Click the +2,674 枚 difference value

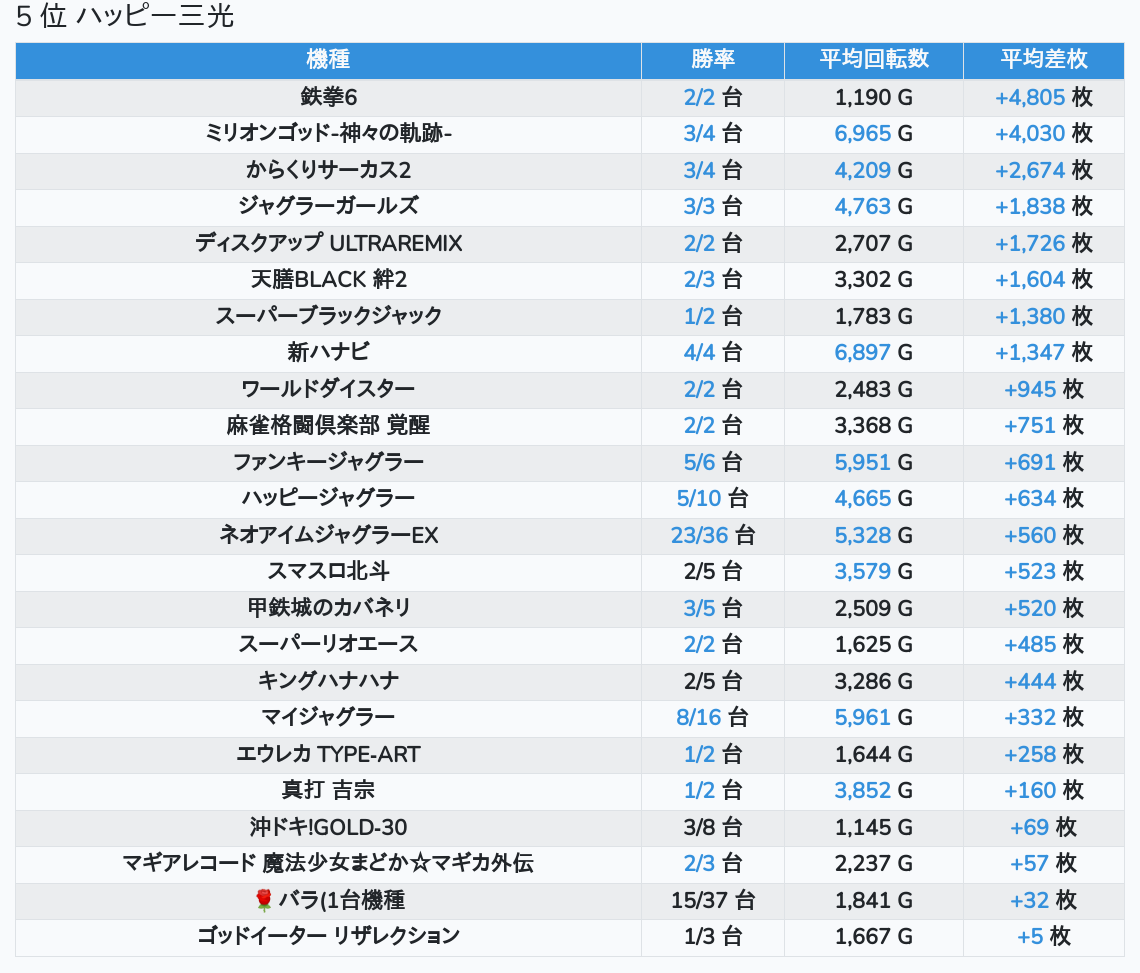(x=1043, y=170)
